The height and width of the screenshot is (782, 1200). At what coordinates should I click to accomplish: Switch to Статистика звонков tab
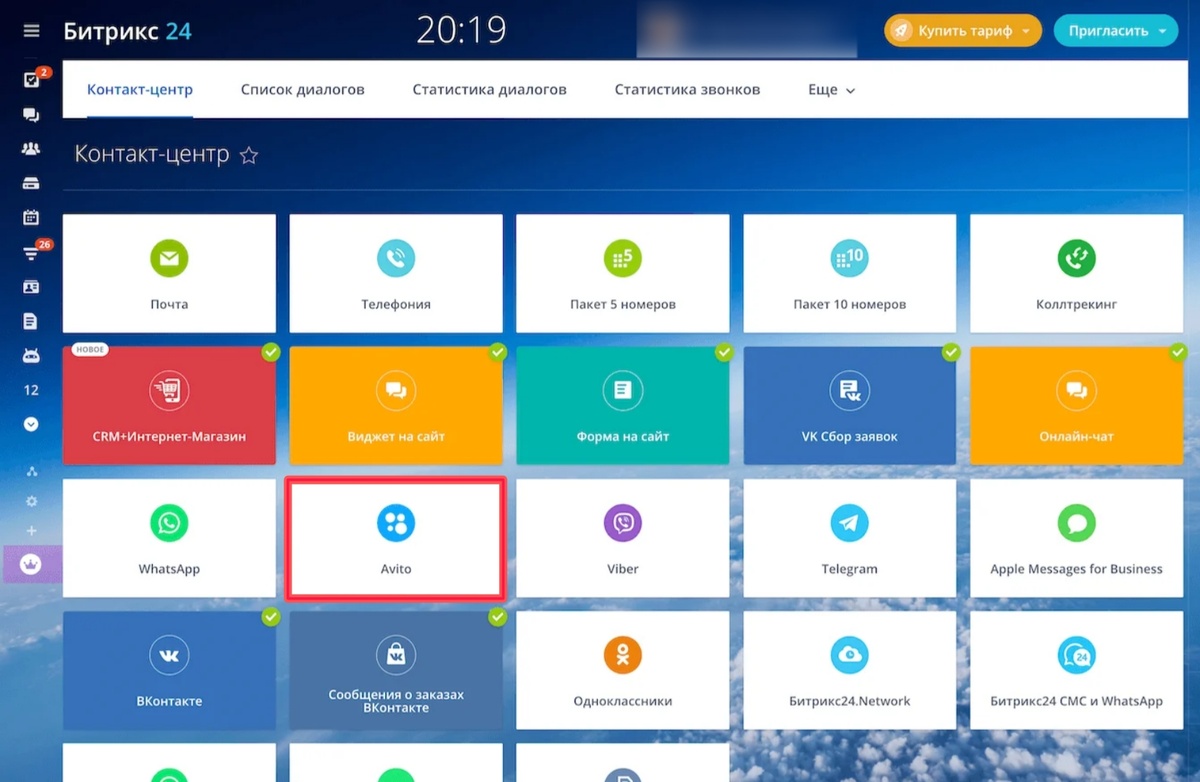point(687,90)
